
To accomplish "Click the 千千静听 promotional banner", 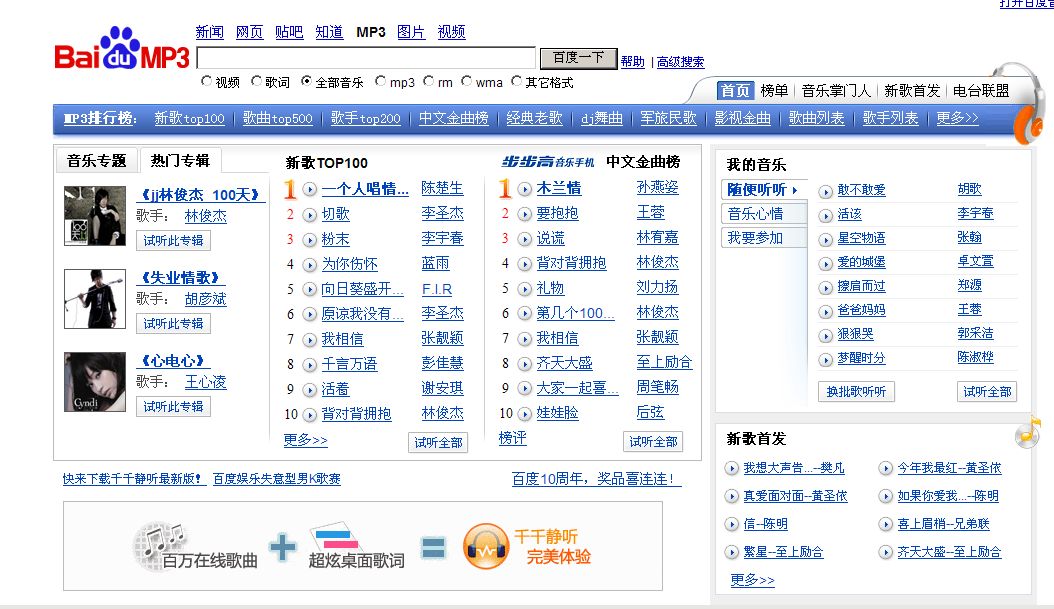I will click(363, 546).
